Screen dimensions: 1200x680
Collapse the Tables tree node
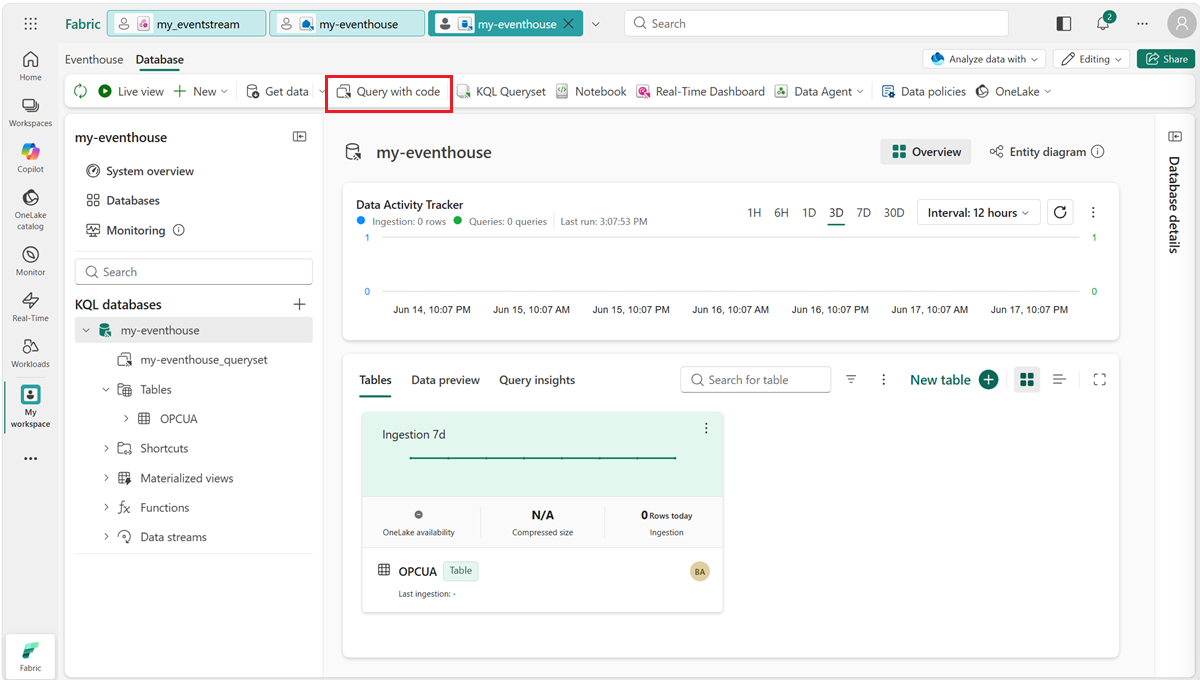tap(106, 390)
